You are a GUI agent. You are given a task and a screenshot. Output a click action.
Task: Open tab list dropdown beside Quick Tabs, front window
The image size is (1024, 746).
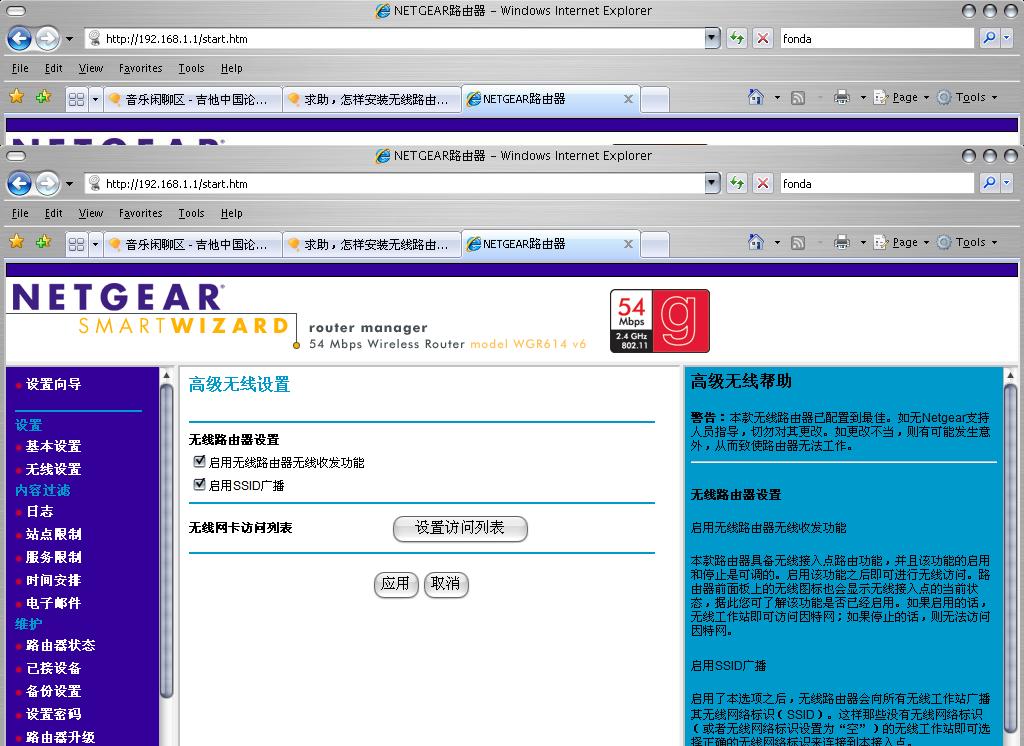click(96, 243)
